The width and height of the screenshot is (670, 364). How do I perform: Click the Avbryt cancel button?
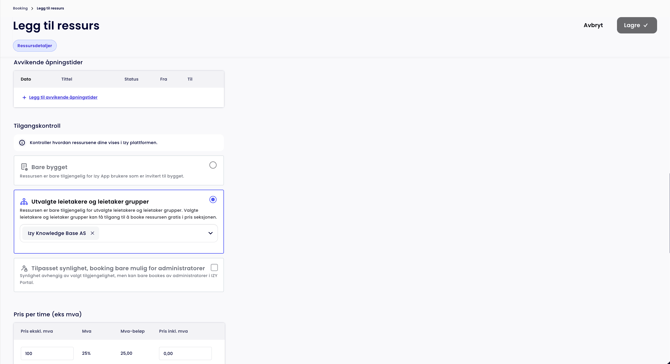(593, 25)
